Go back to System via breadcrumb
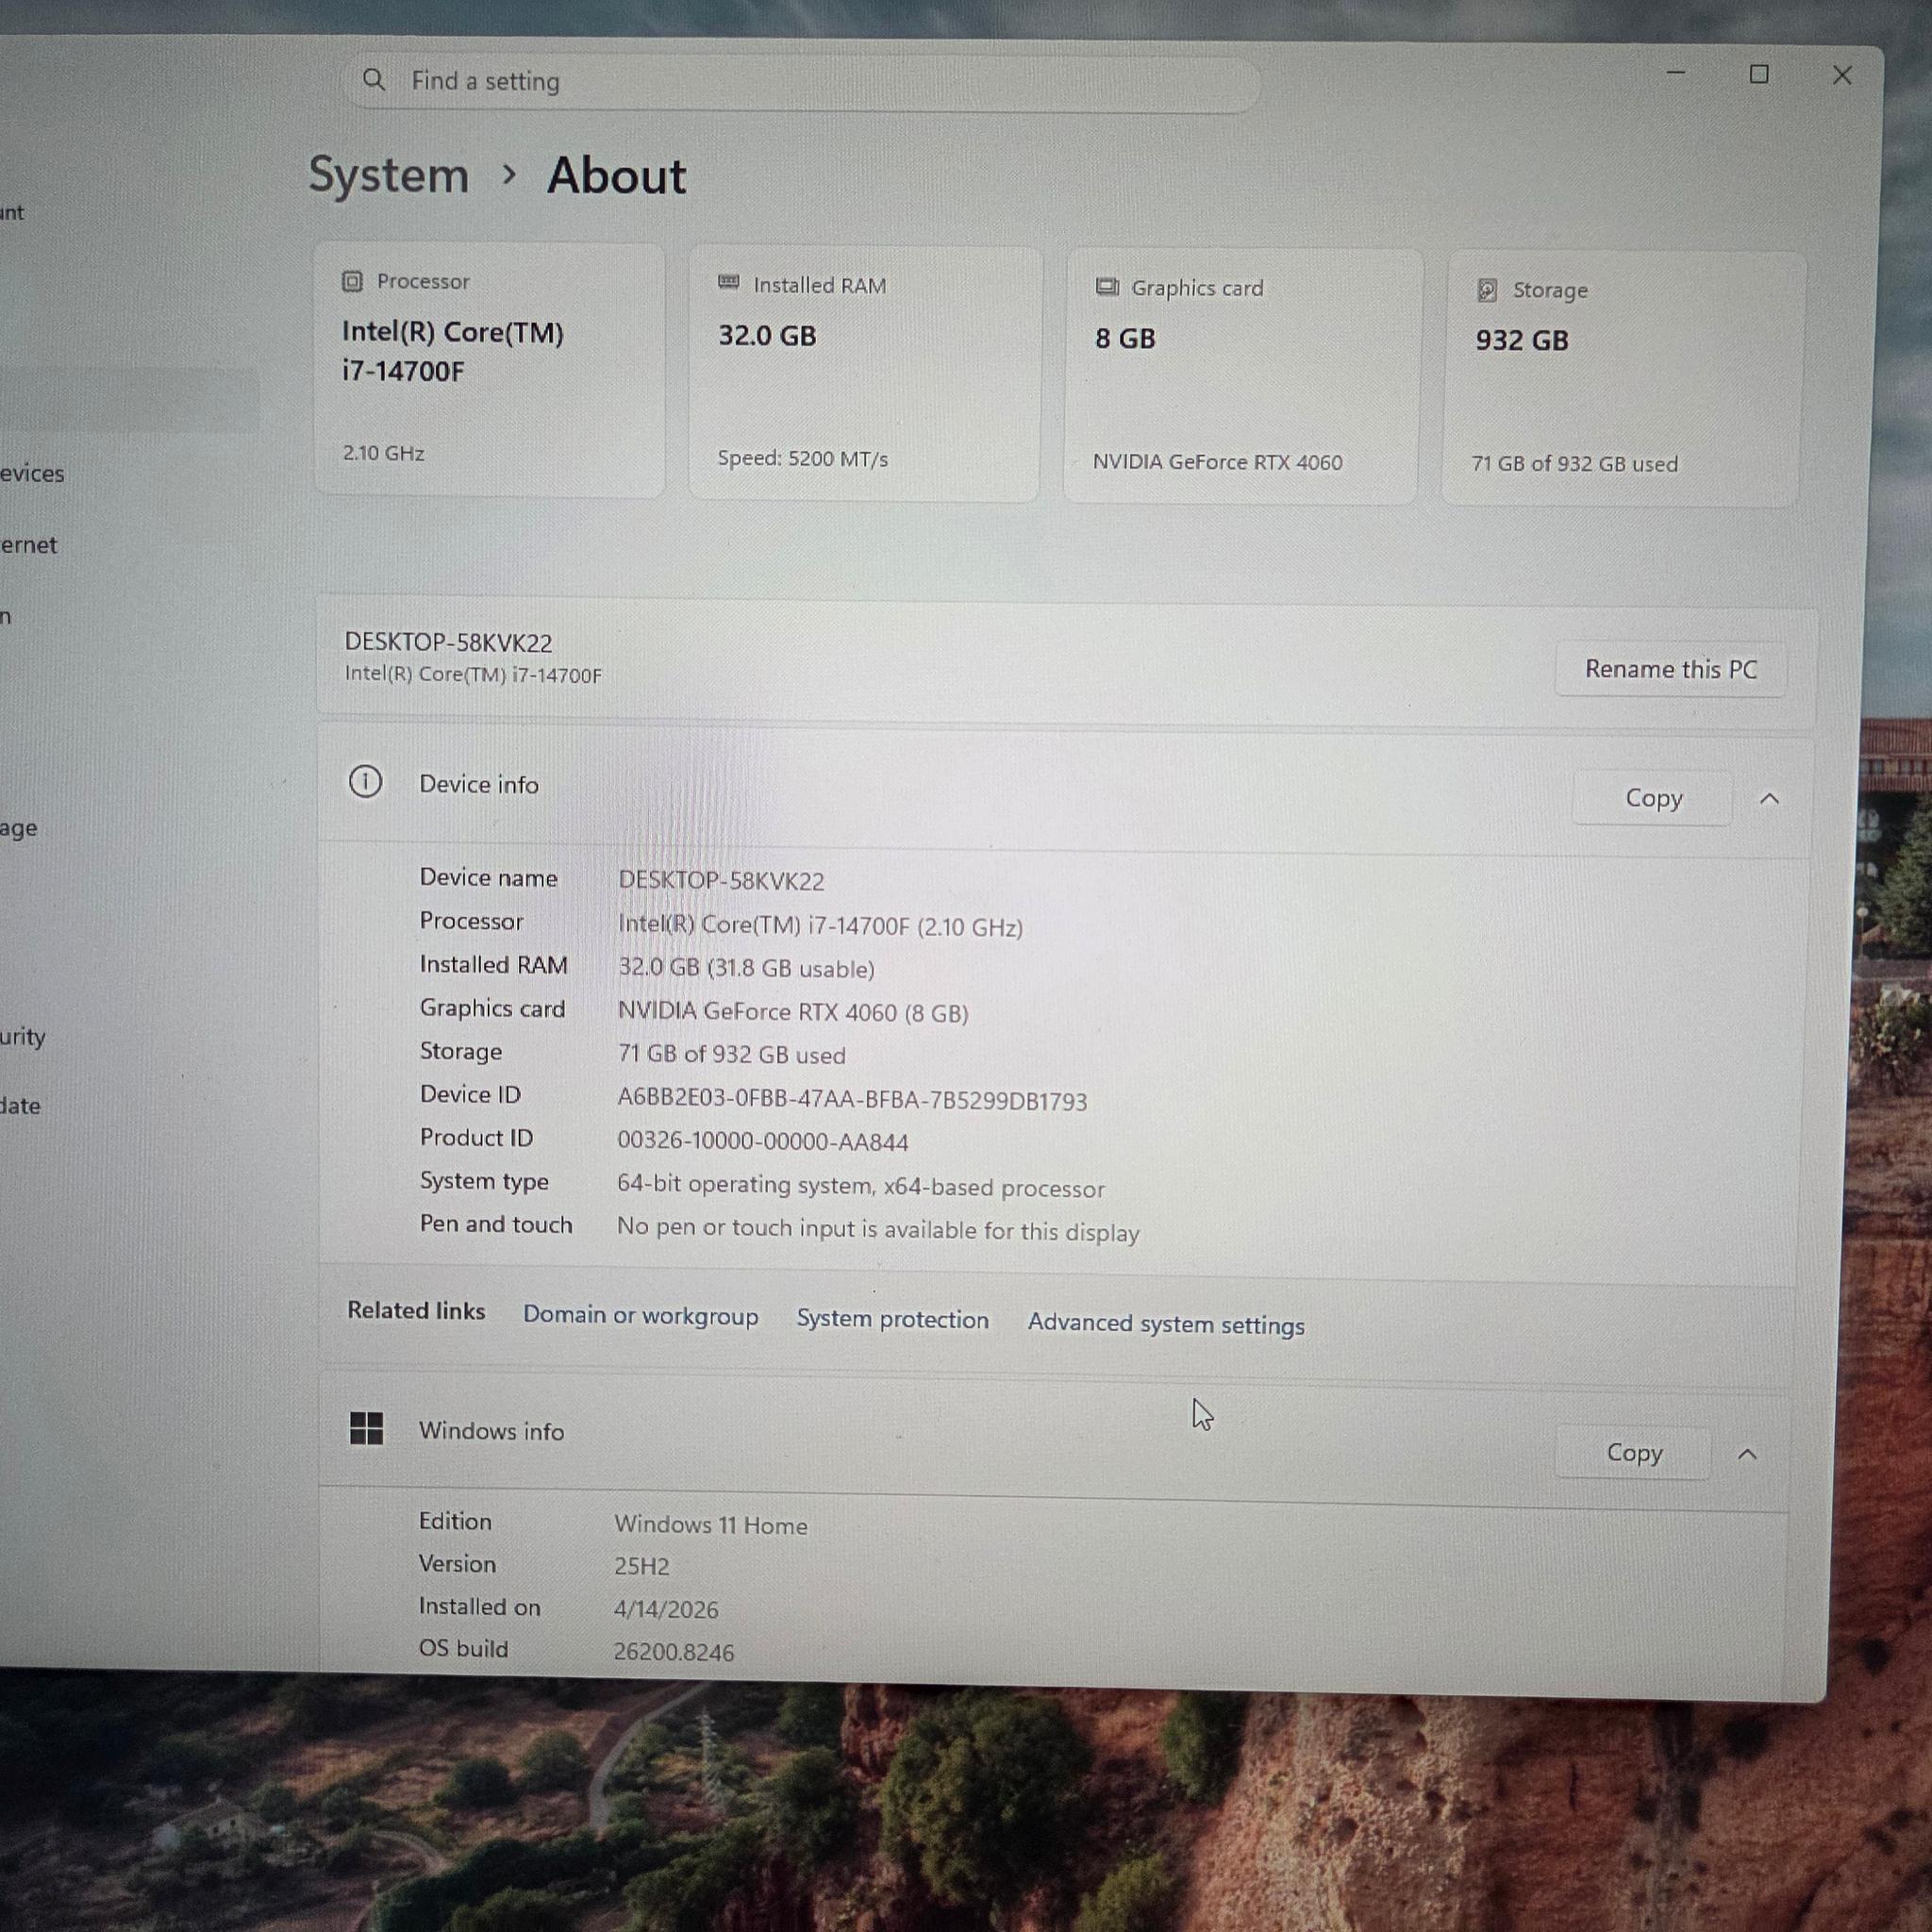Image resolution: width=1932 pixels, height=1932 pixels. click(x=388, y=175)
